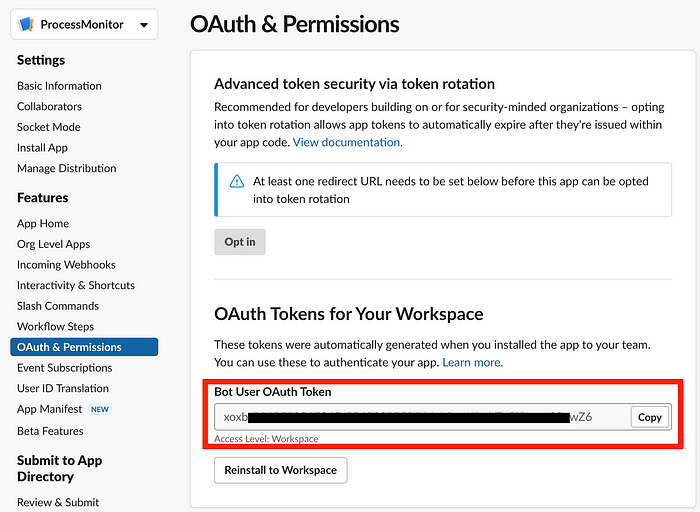Open the ProcessMonitor app selector dropdown

click(84, 25)
